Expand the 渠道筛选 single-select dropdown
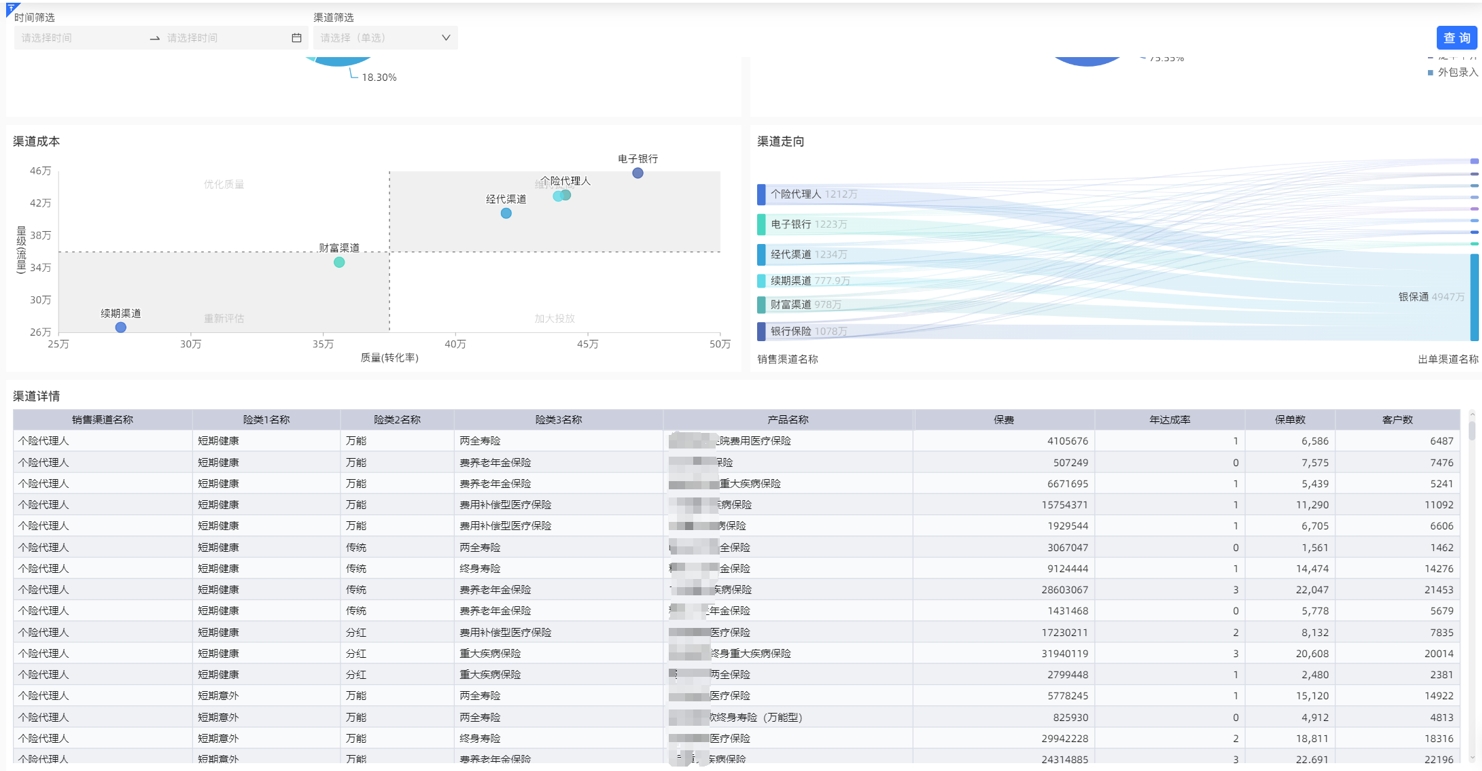The height and width of the screenshot is (771, 1482). tap(385, 38)
